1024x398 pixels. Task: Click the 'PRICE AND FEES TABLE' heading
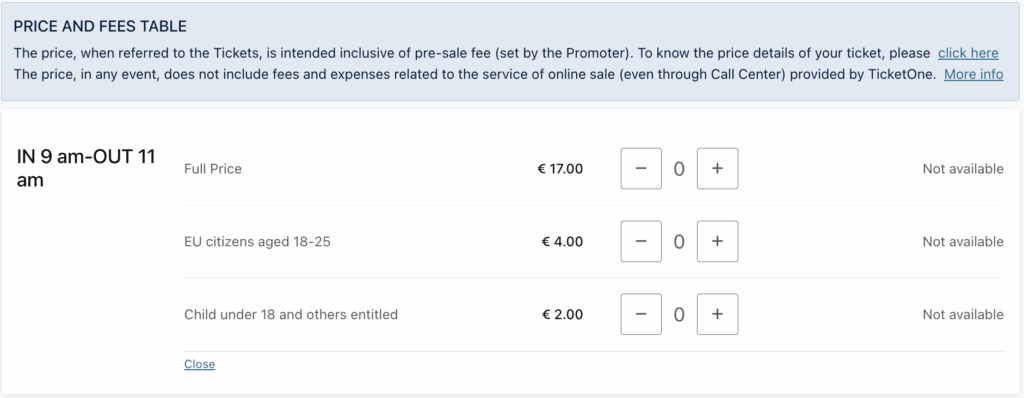click(100, 27)
